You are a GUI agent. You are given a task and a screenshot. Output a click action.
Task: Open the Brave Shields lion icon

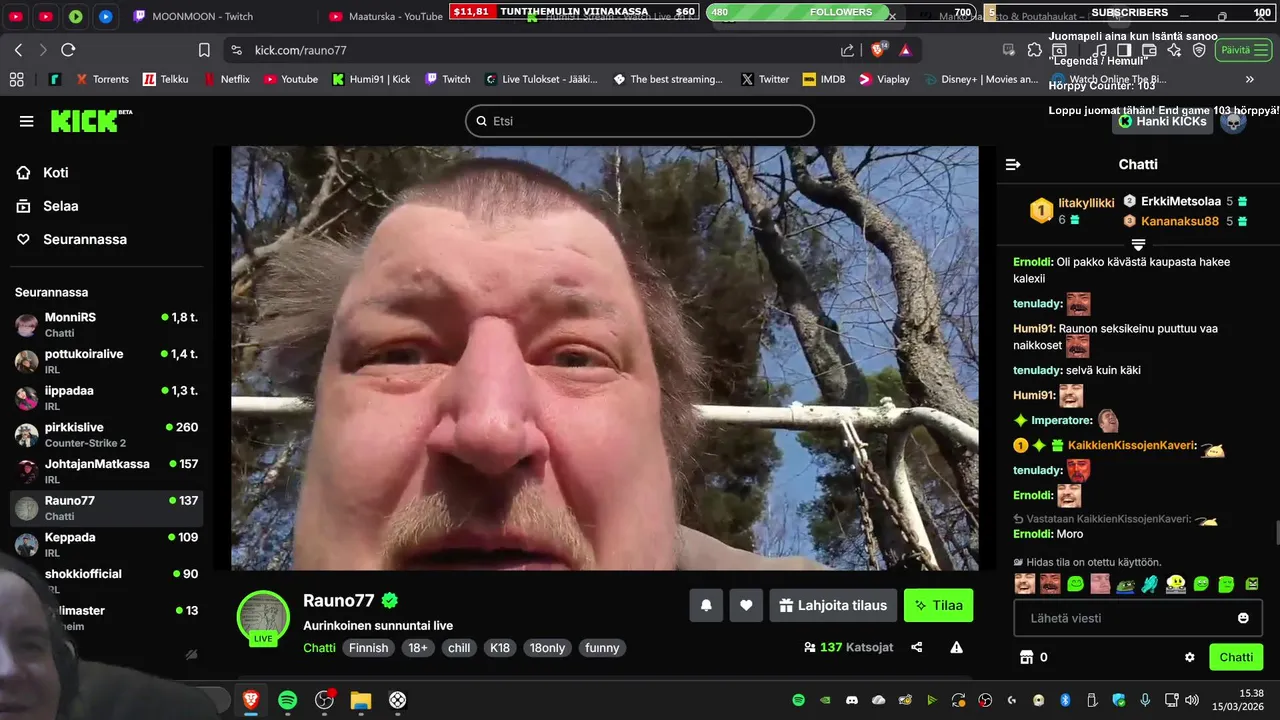click(880, 50)
